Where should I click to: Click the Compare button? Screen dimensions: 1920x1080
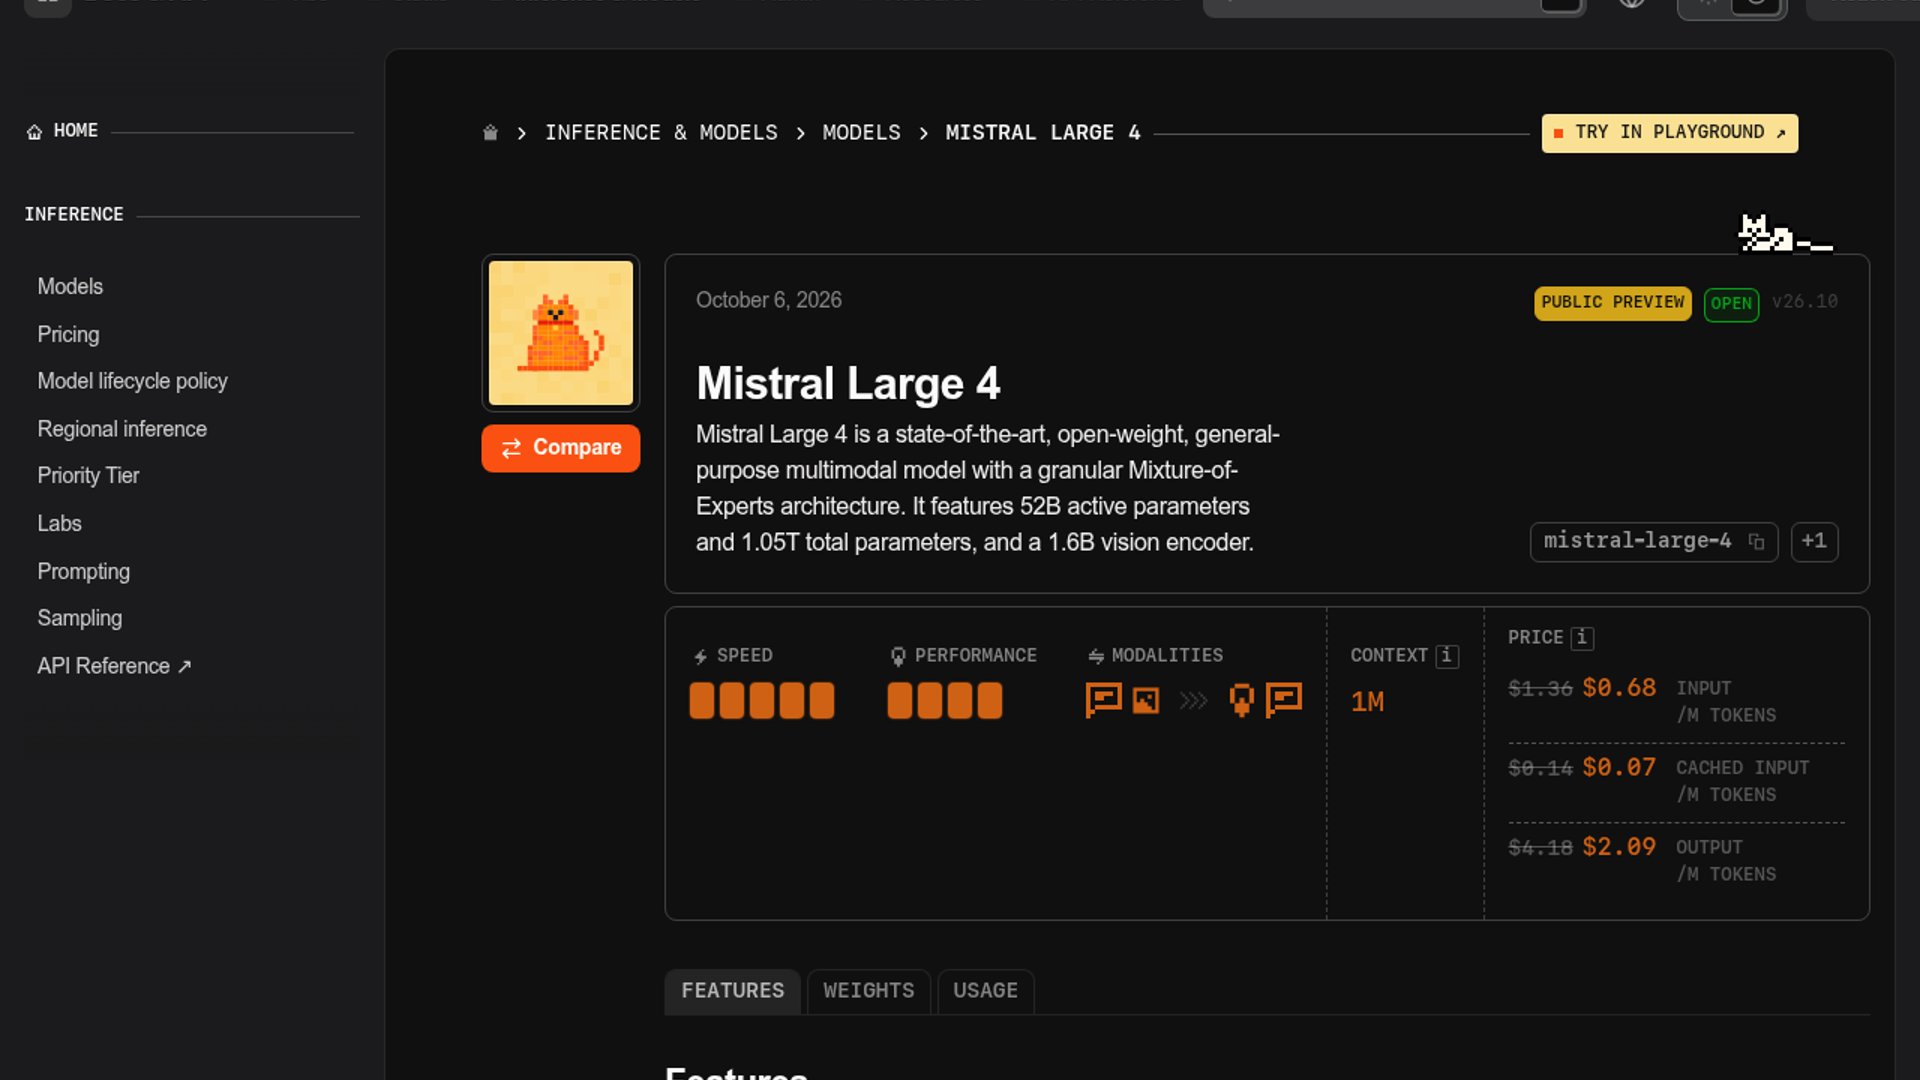point(561,448)
